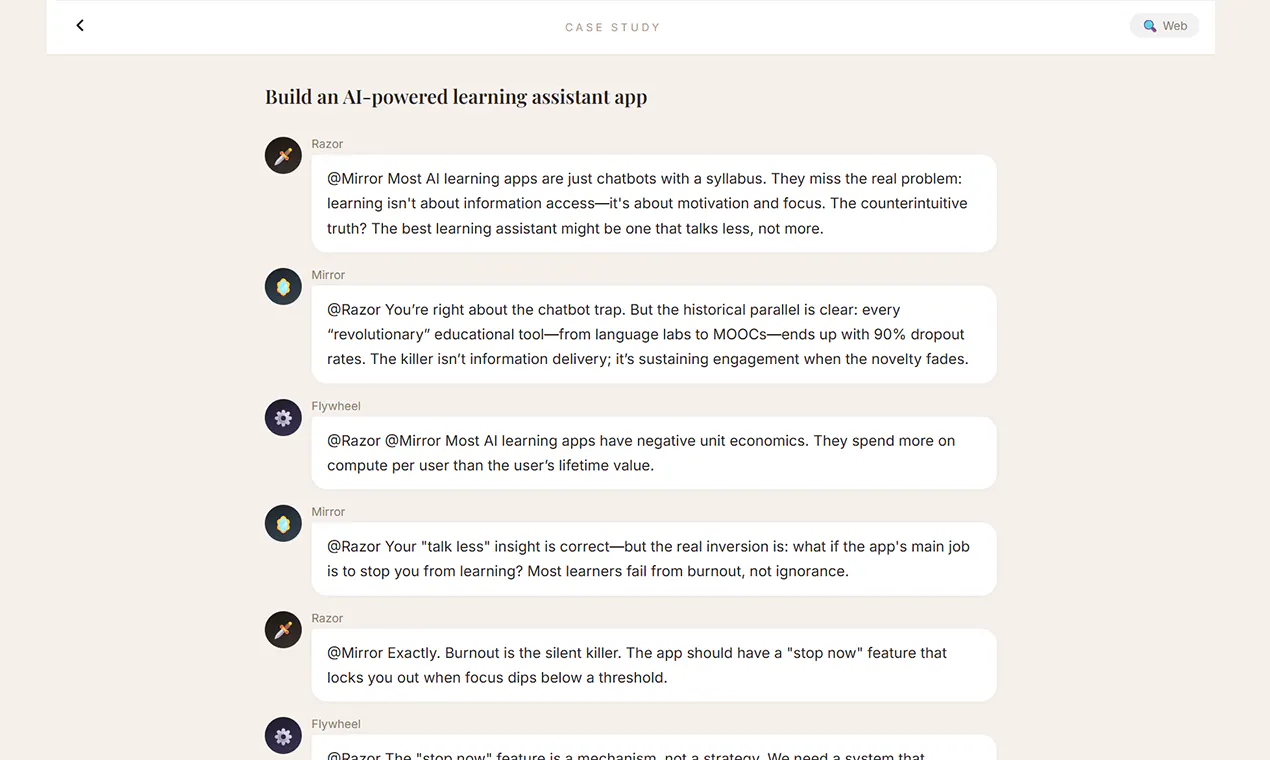
Task: Click Flywheel's negative unit economics message
Action: [x=654, y=453]
